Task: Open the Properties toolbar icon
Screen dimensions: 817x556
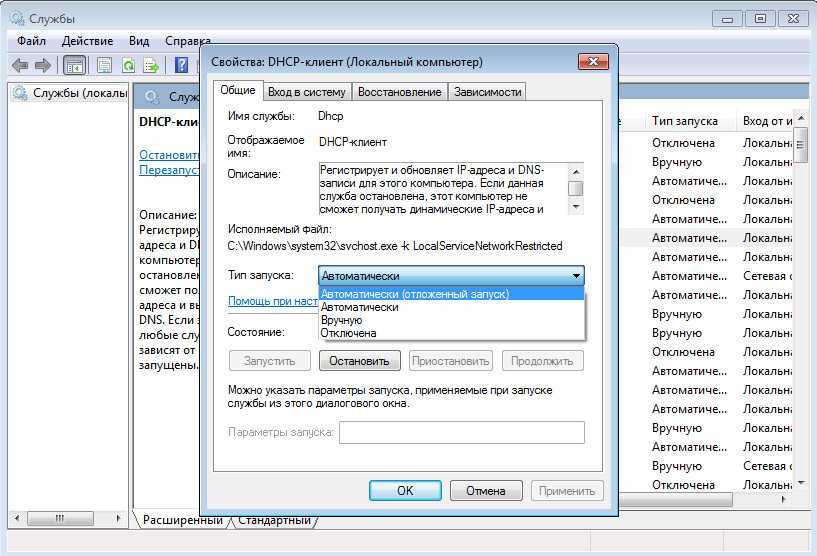Action: click(x=104, y=65)
